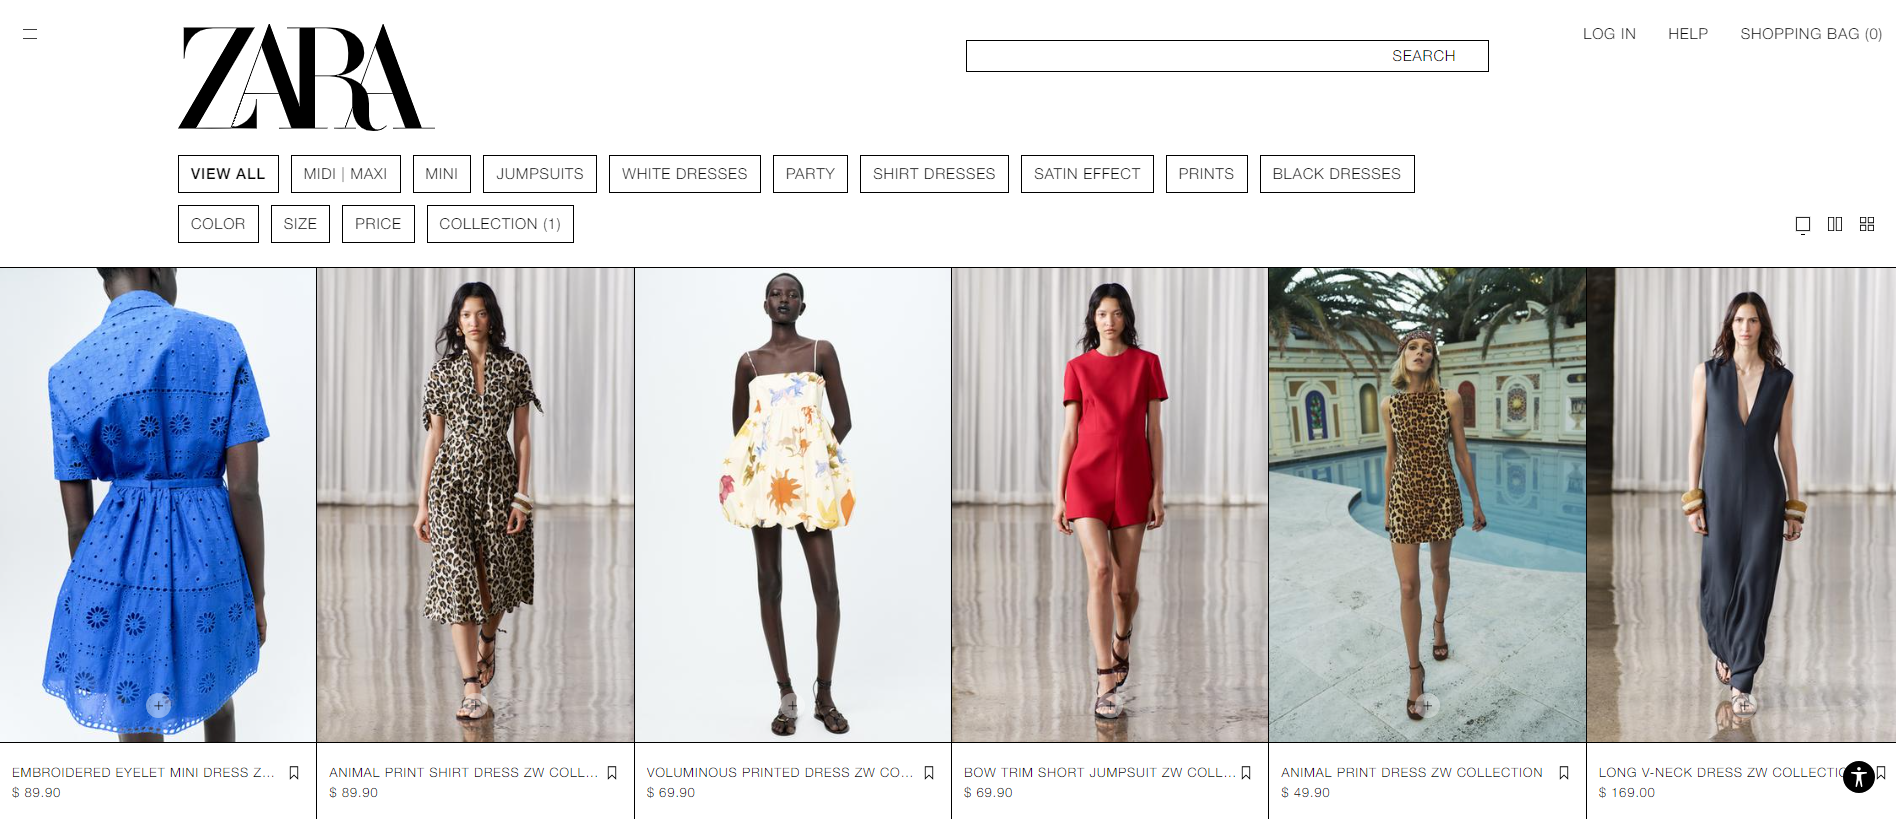The height and width of the screenshot is (819, 1896).
Task: Open the poolside animal print dress photo
Action: pyautogui.click(x=1427, y=504)
